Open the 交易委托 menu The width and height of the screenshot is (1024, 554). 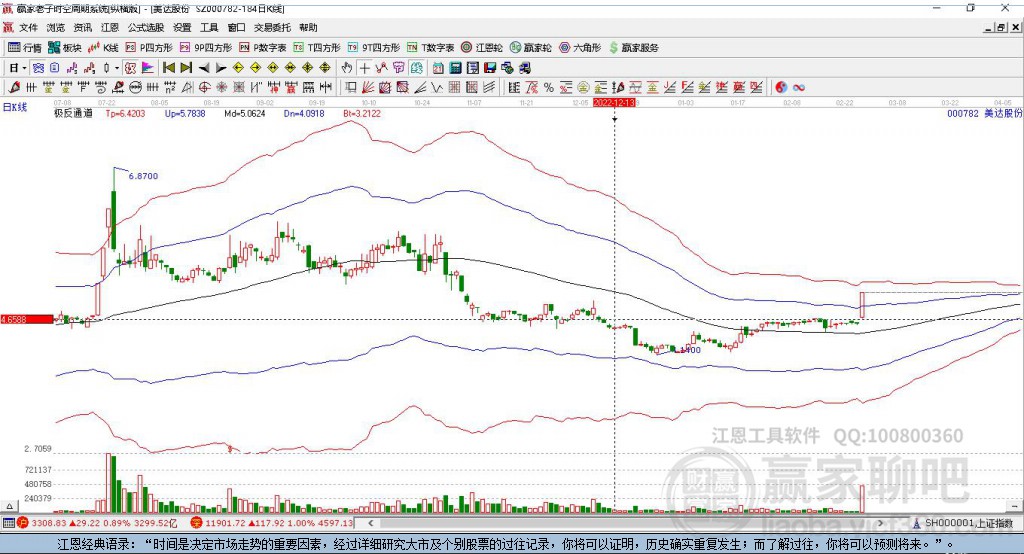click(272, 27)
